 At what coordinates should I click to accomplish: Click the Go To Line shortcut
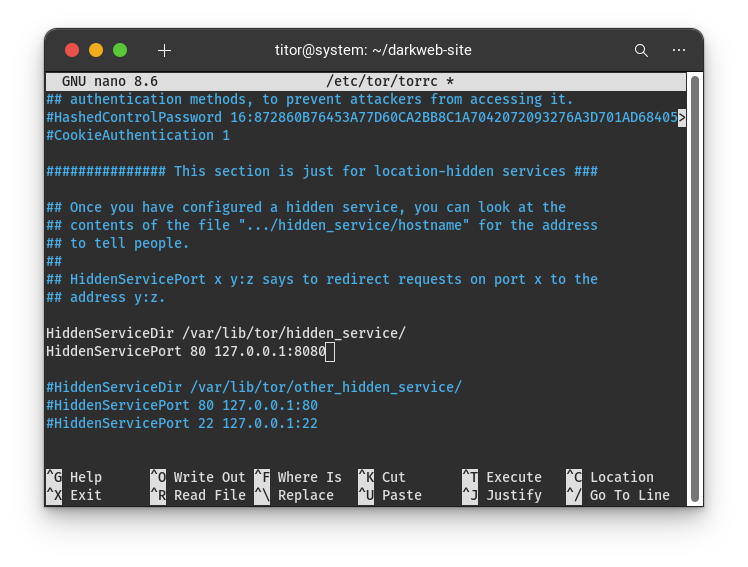click(x=629, y=495)
